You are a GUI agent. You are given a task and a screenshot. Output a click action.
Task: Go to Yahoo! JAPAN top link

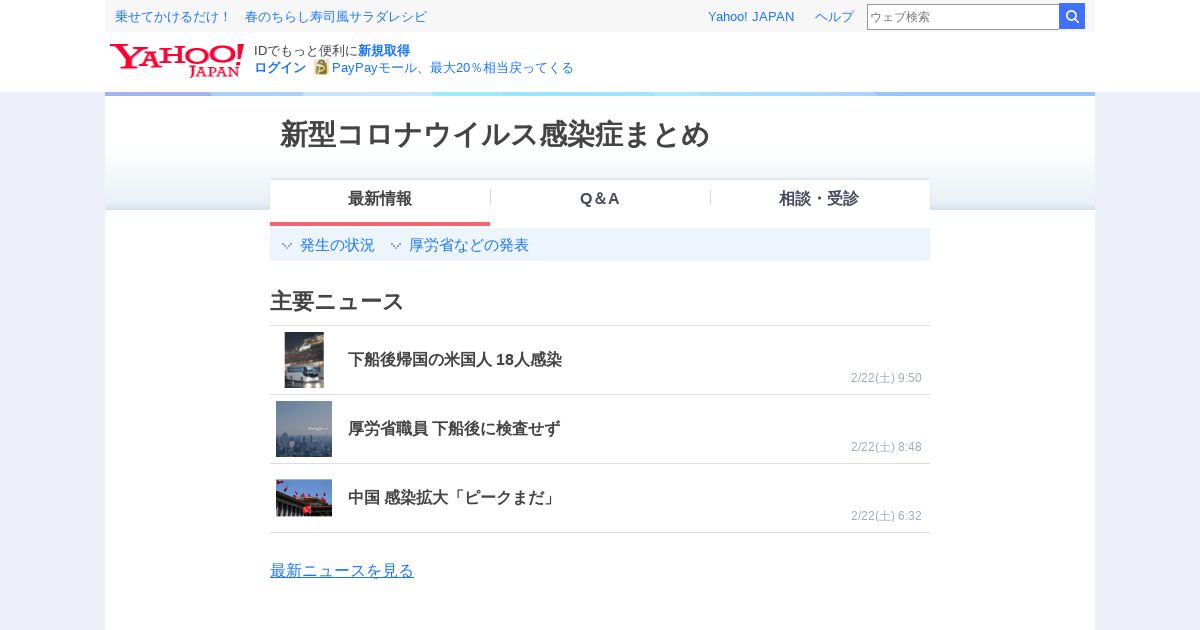tap(751, 16)
